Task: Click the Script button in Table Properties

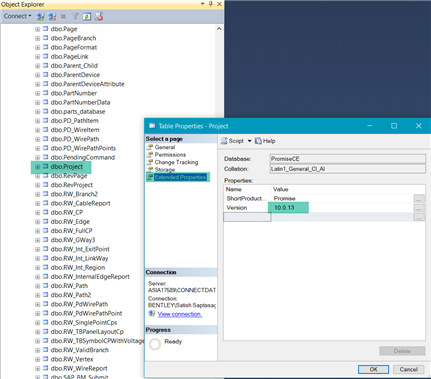Action: tap(232, 141)
